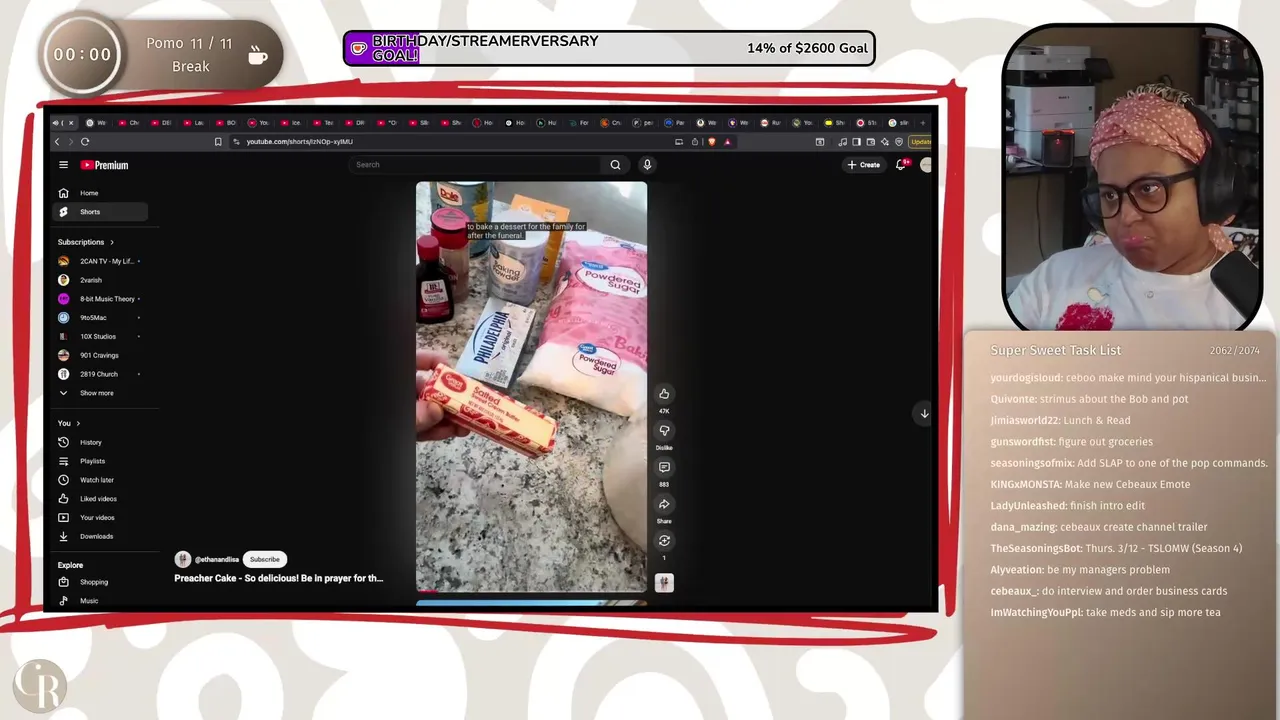The height and width of the screenshot is (720, 1280).
Task: Open comments with the 883 comments icon
Action: tap(664, 467)
